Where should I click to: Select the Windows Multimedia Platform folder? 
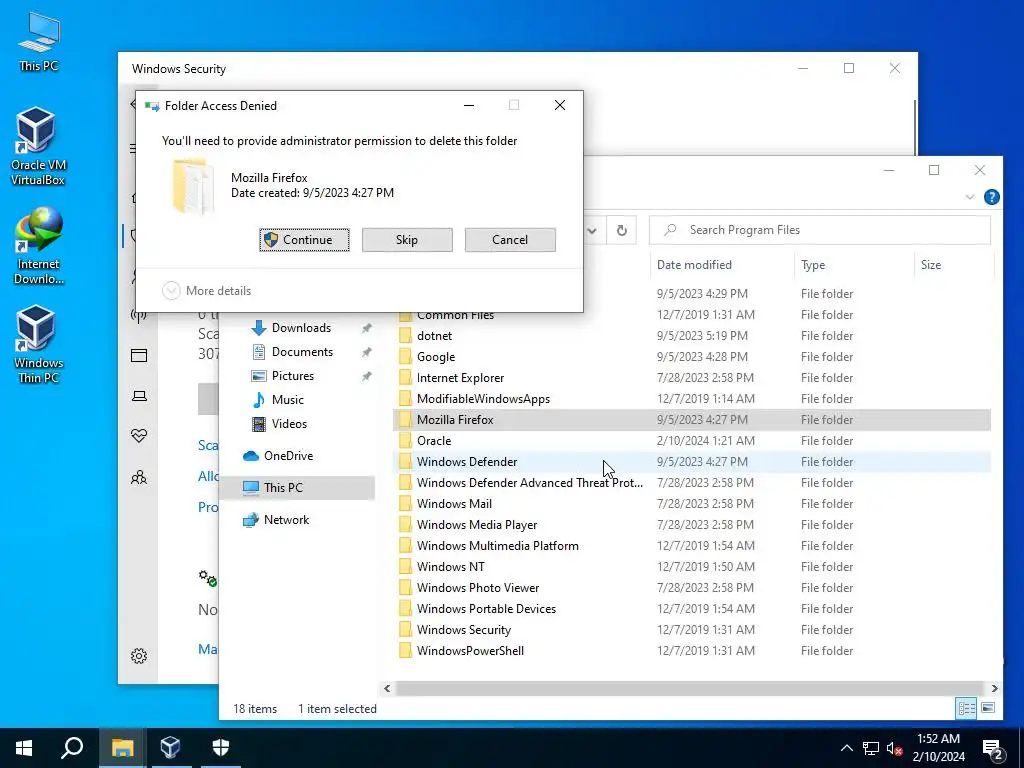tap(692, 545)
